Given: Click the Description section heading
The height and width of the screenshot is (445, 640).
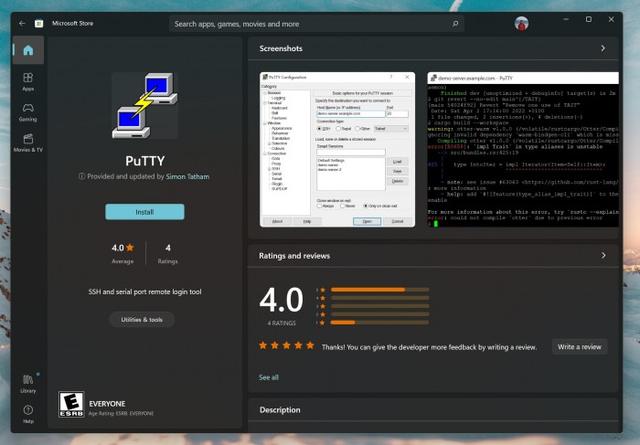Looking at the screenshot, I should coord(280,410).
